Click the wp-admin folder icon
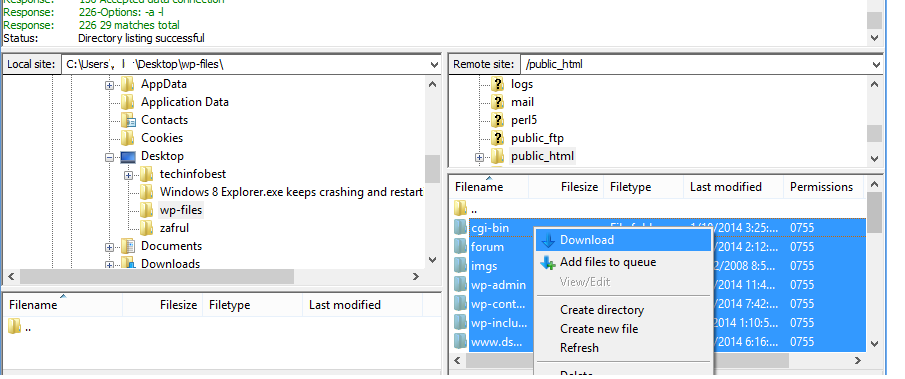 click(x=460, y=285)
